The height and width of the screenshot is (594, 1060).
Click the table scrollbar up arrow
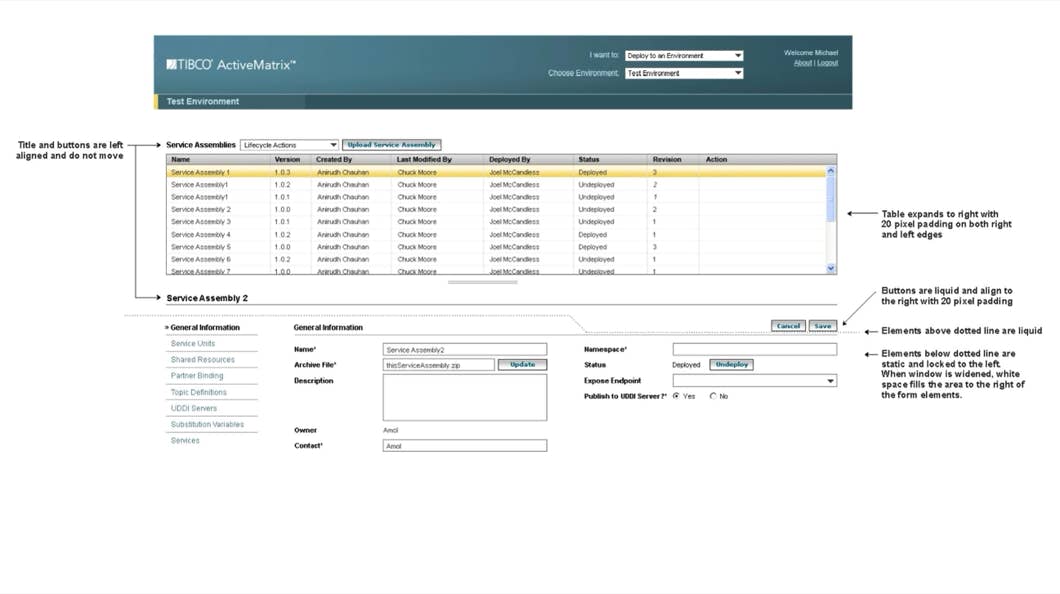[830, 172]
